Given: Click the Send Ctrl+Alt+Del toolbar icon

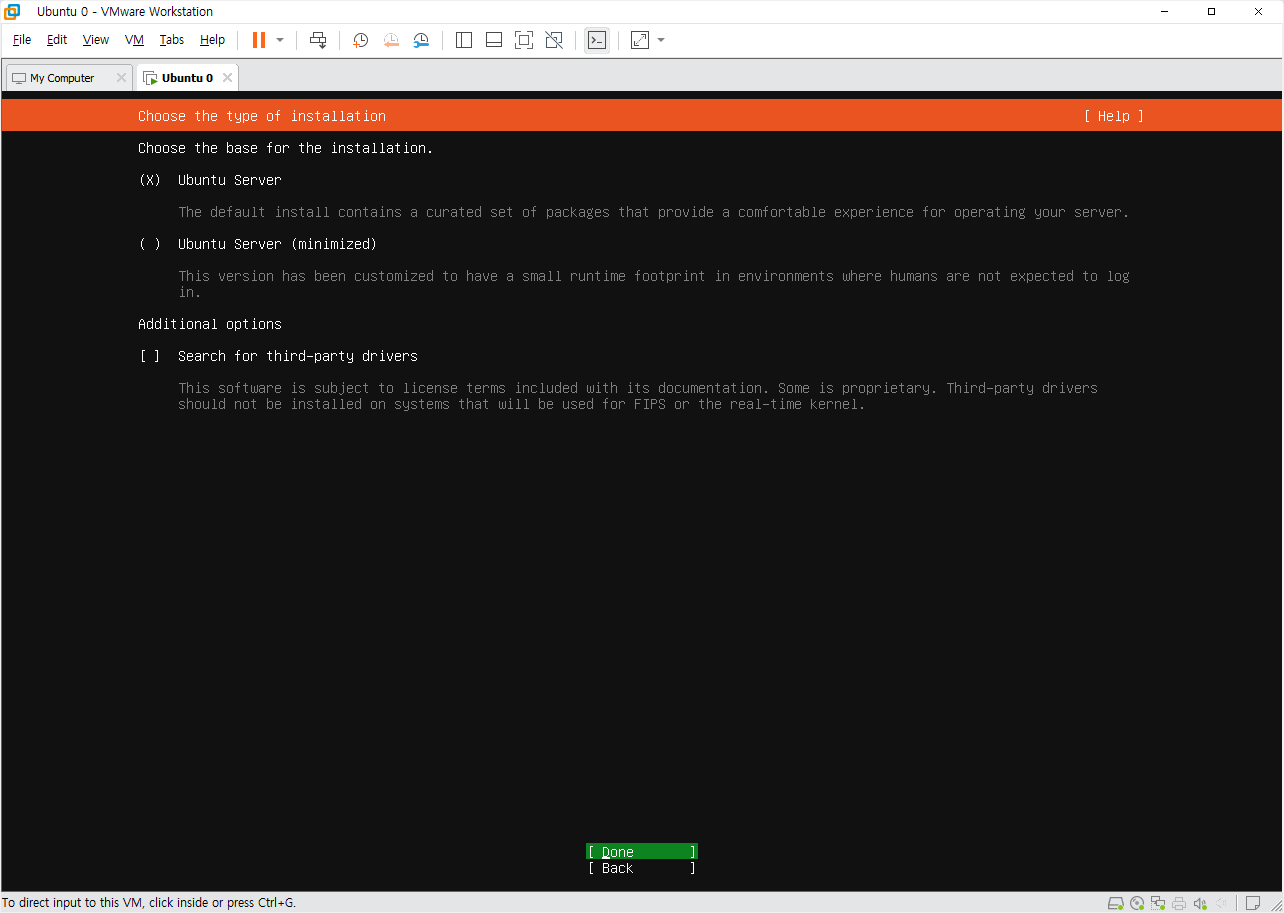Looking at the screenshot, I should (x=318, y=40).
